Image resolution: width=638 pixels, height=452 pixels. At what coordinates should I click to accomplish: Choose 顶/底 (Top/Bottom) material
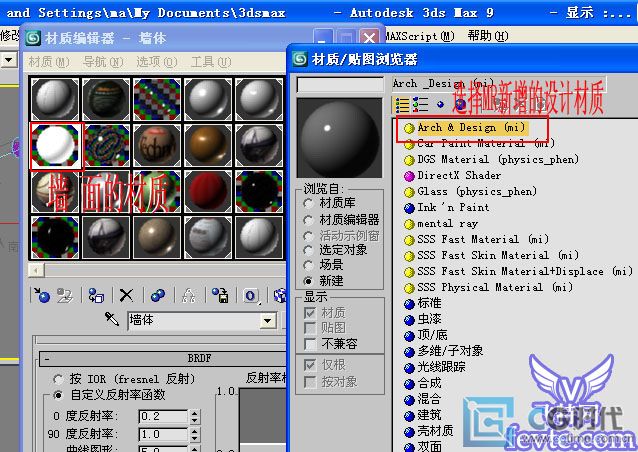pyautogui.click(x=432, y=335)
